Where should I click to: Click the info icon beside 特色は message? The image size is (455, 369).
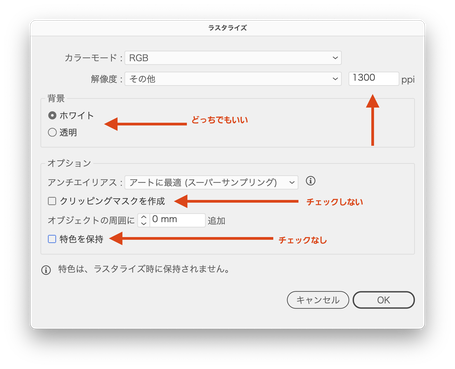(46, 270)
